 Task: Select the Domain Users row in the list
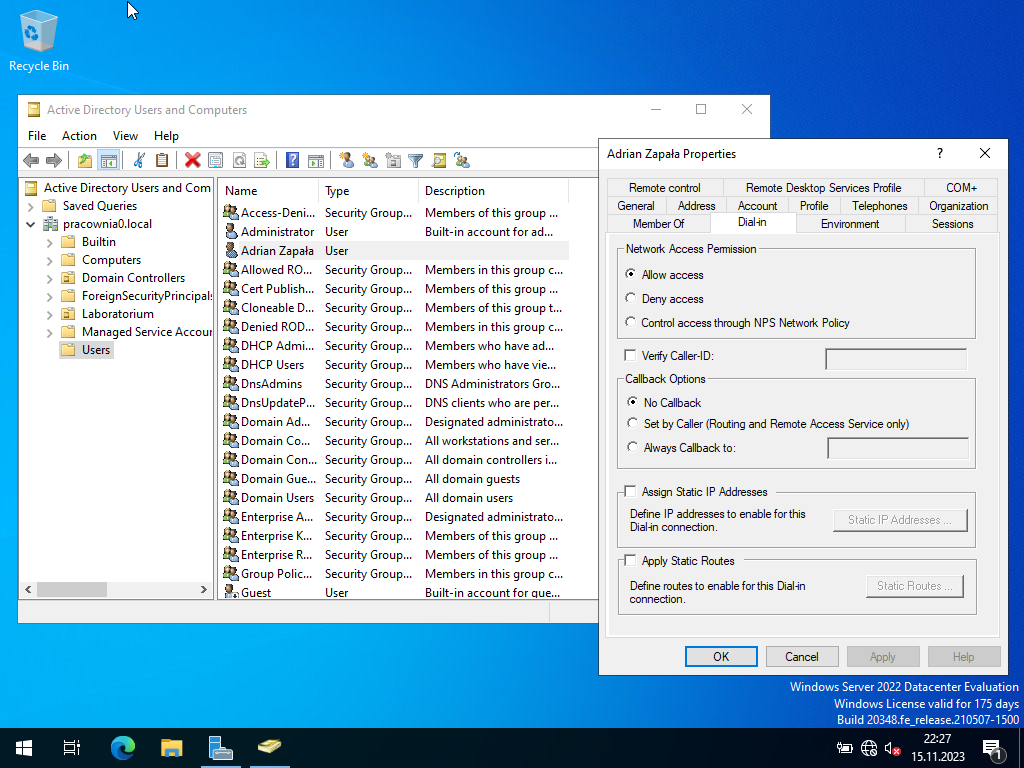(394, 498)
